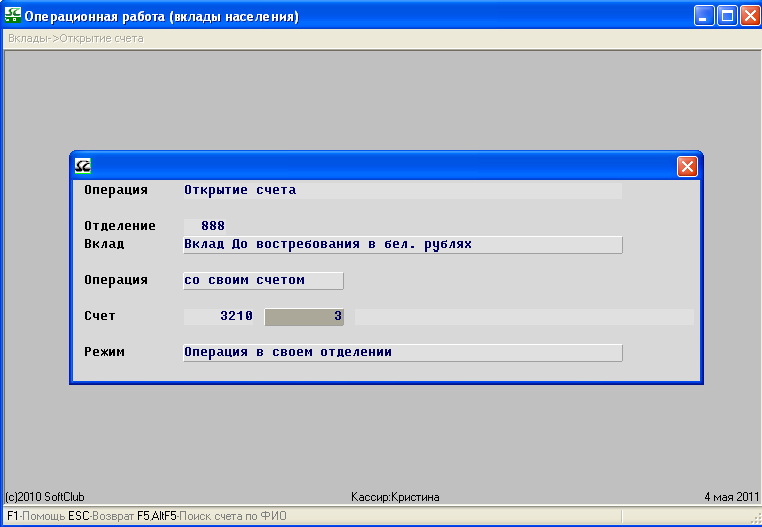
Task: Click the account field showing 3210
Action: point(218,316)
